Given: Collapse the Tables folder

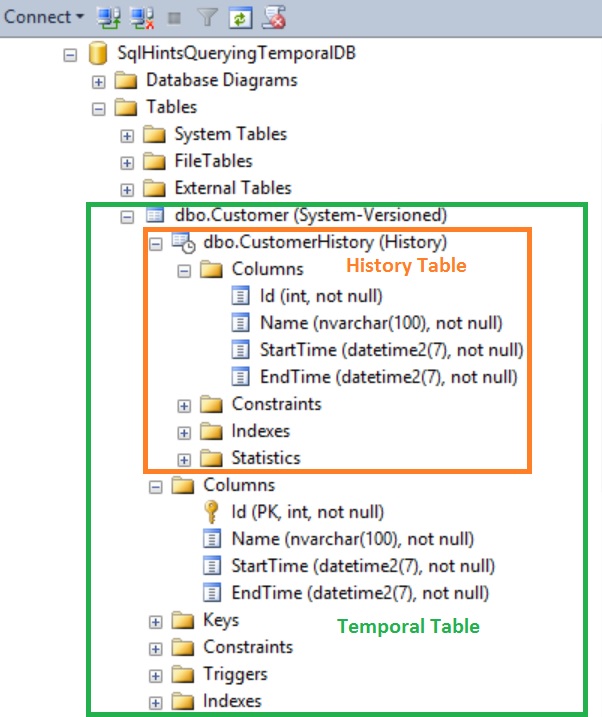Looking at the screenshot, I should point(98,109).
